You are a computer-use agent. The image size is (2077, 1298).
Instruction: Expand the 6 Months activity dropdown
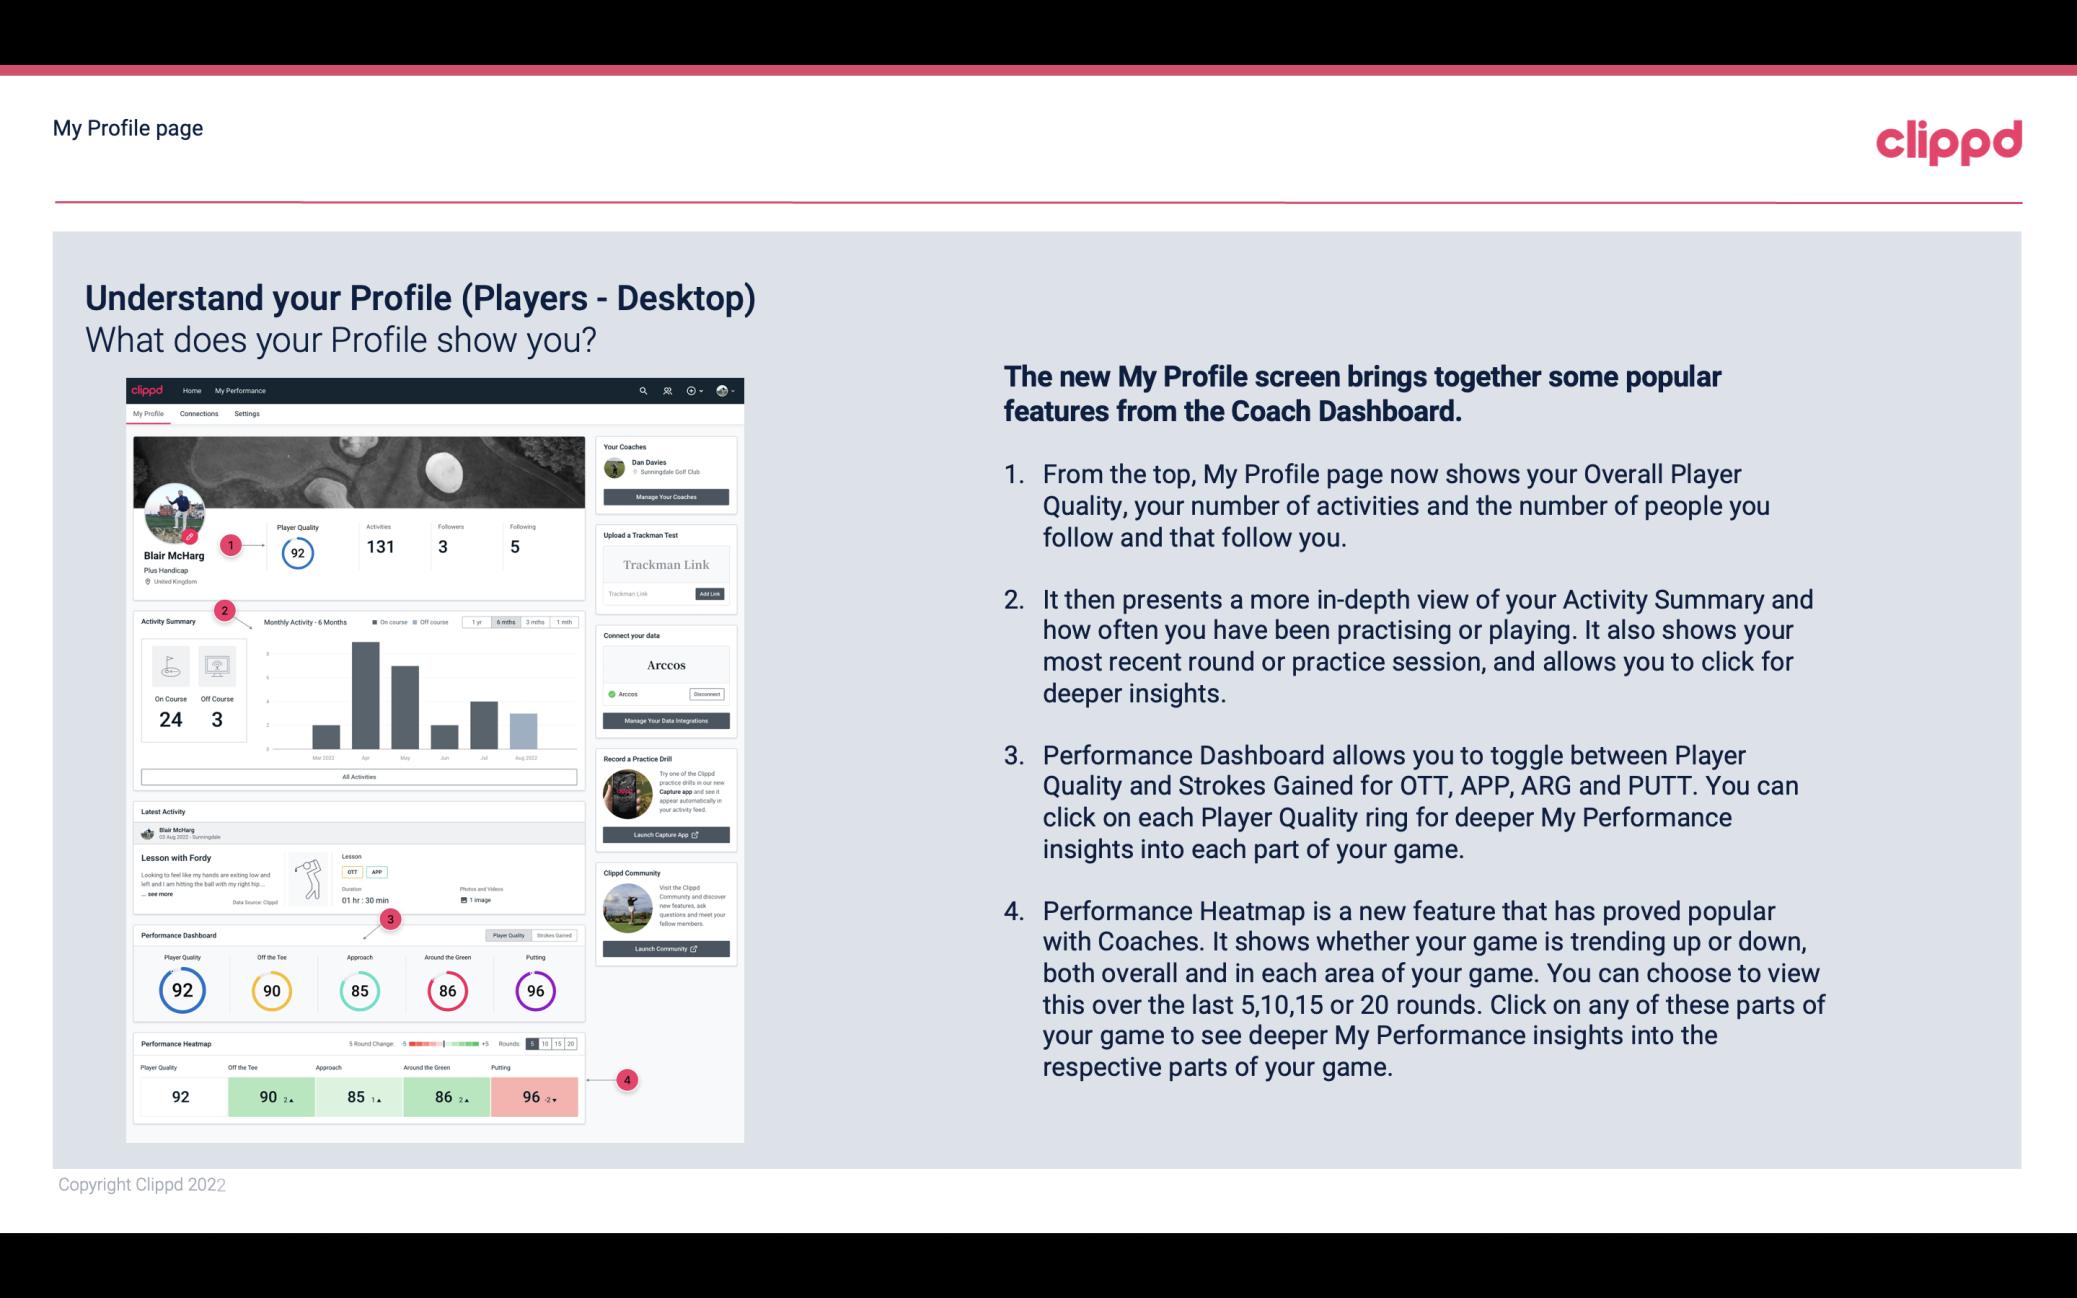[504, 624]
